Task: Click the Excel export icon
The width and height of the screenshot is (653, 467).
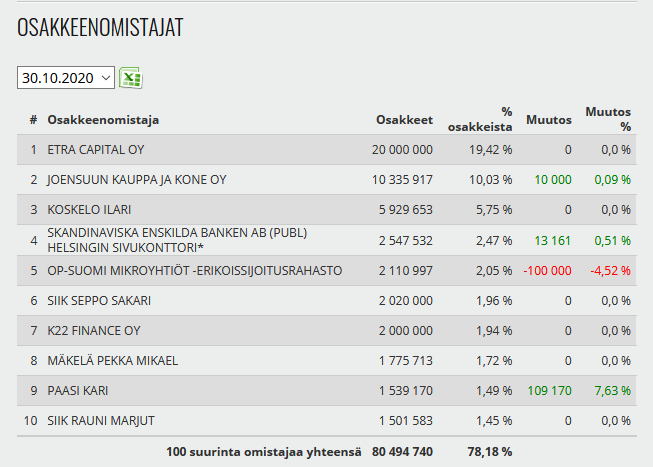Action: coord(130,78)
